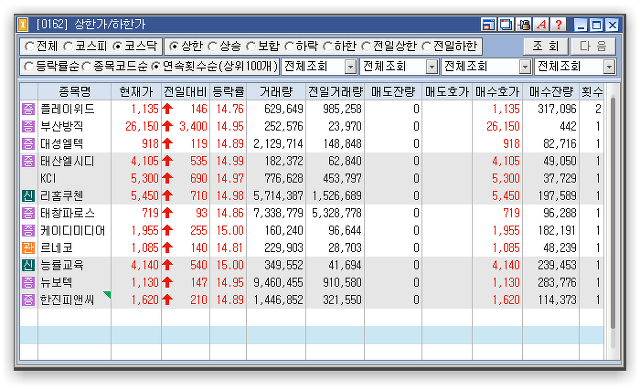Click the 증 badge beside 태창파로스
Image resolution: width=640 pixels, height=389 pixels.
click(x=28, y=213)
